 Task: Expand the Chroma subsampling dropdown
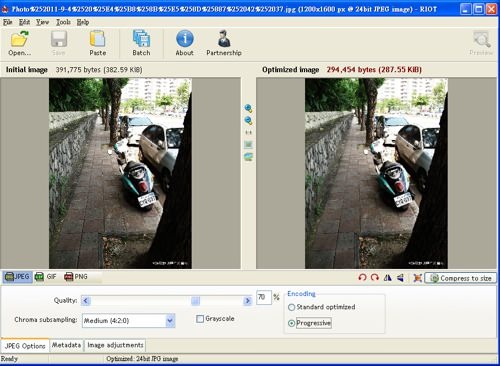click(x=170, y=321)
